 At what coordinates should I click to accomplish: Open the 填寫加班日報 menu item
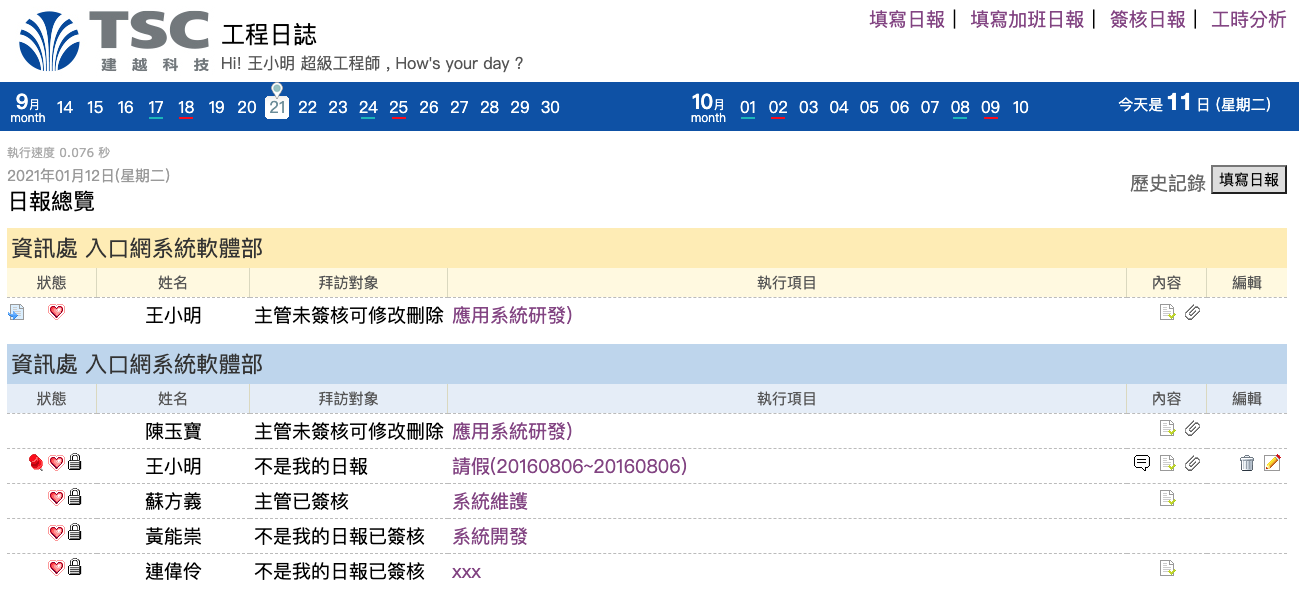tap(1027, 19)
